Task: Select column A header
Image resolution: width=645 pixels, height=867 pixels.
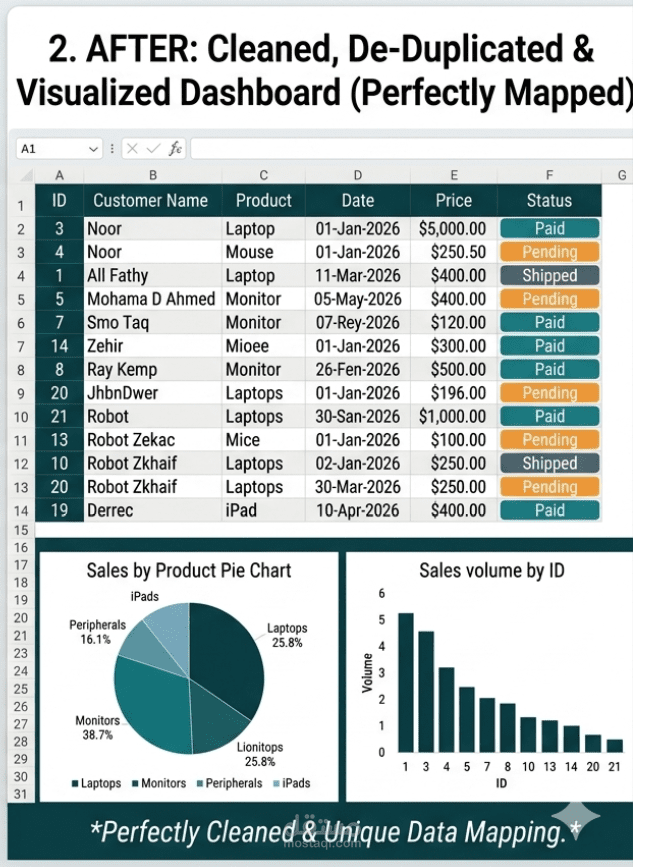Action: coord(59,175)
